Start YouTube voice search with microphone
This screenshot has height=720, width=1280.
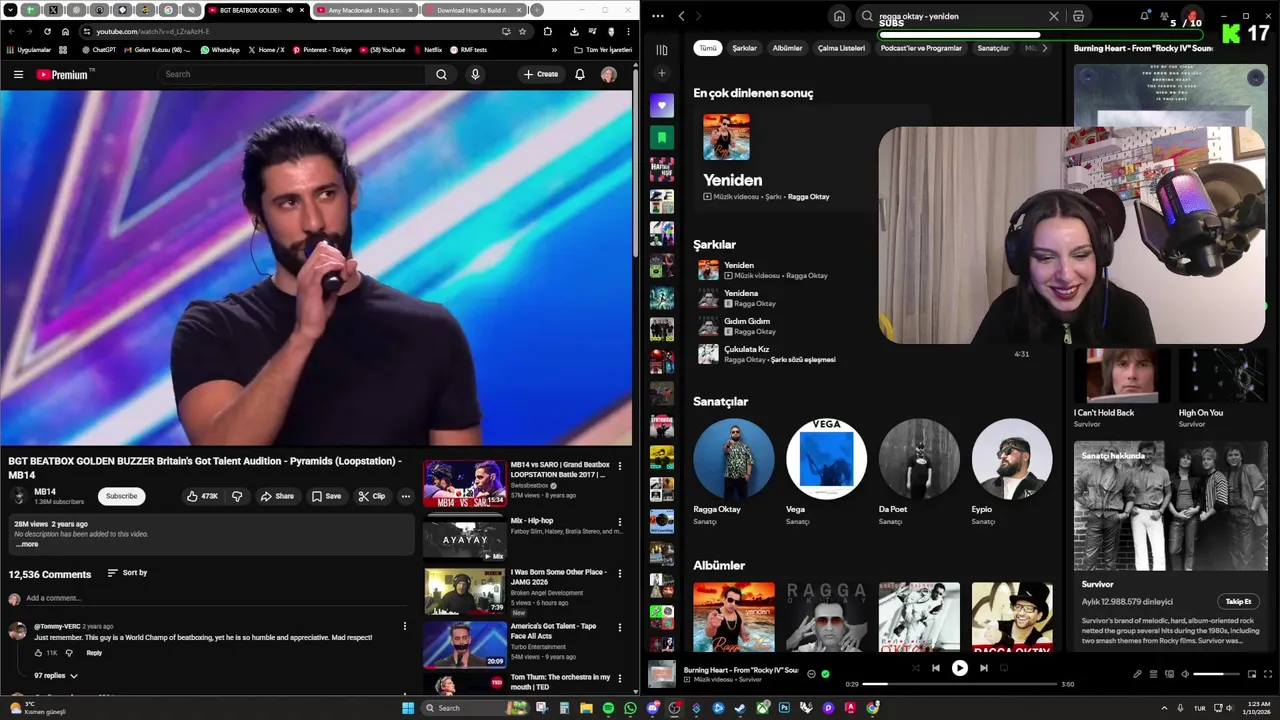point(475,74)
